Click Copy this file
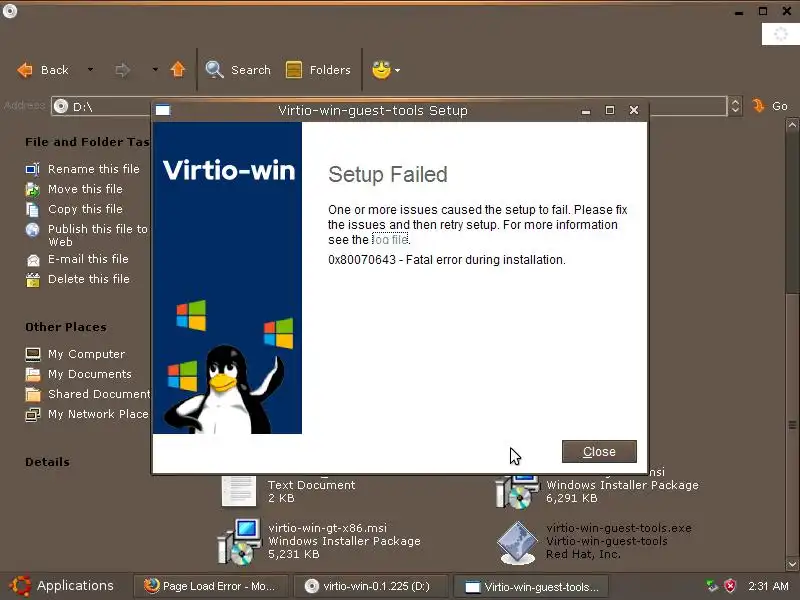Screen dimensions: 800x600 pyautogui.click(x=85, y=209)
